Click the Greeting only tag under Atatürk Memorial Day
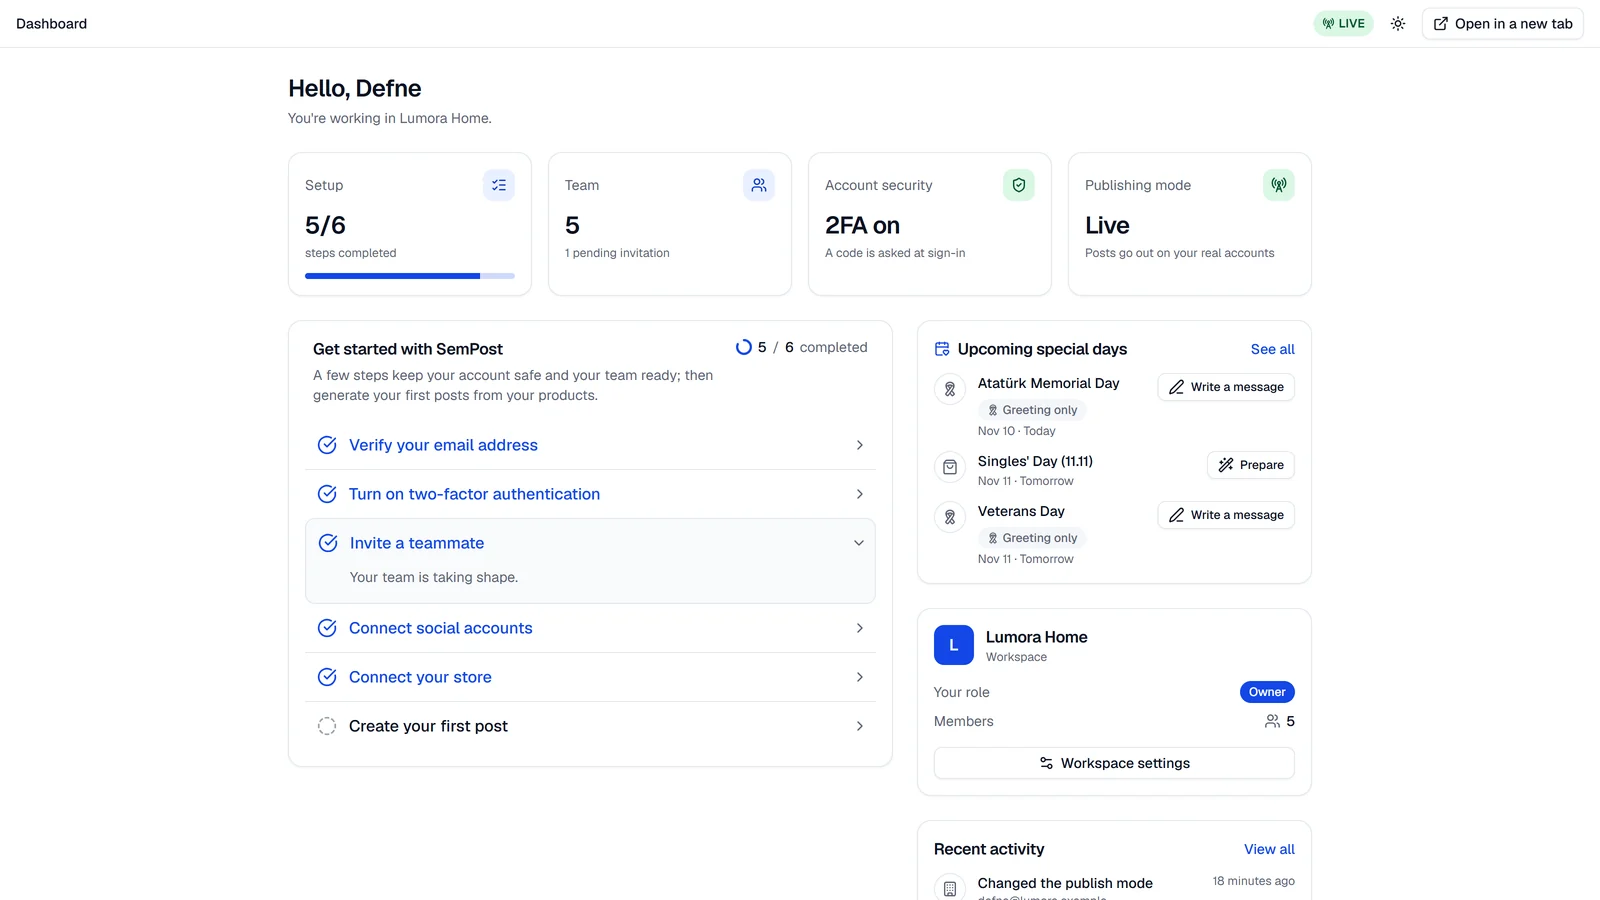1600x900 pixels. (x=1032, y=410)
